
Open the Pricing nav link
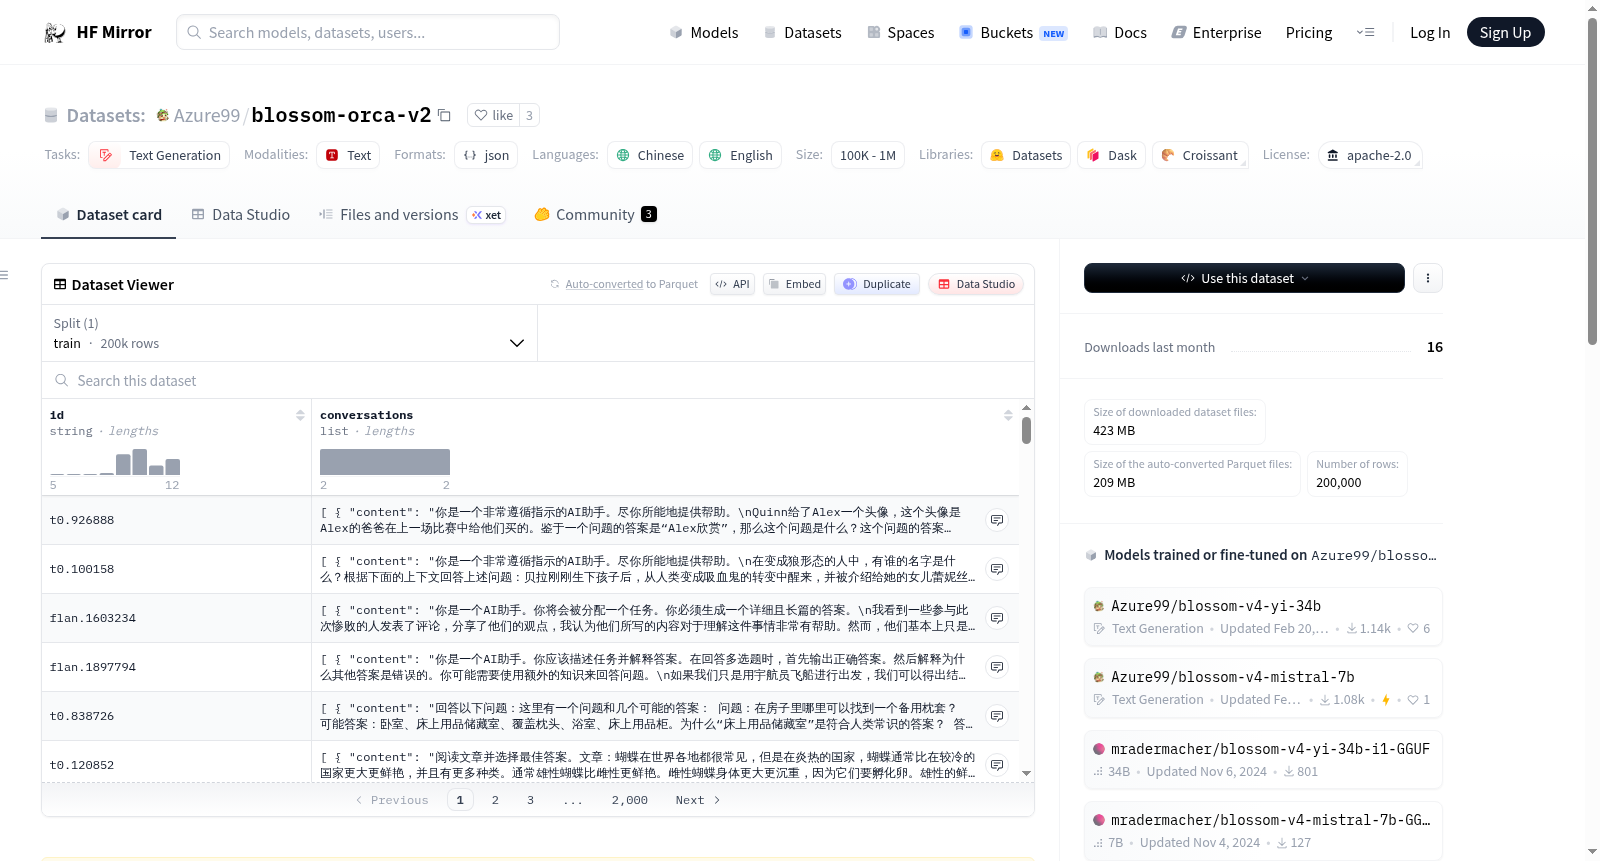click(1309, 32)
